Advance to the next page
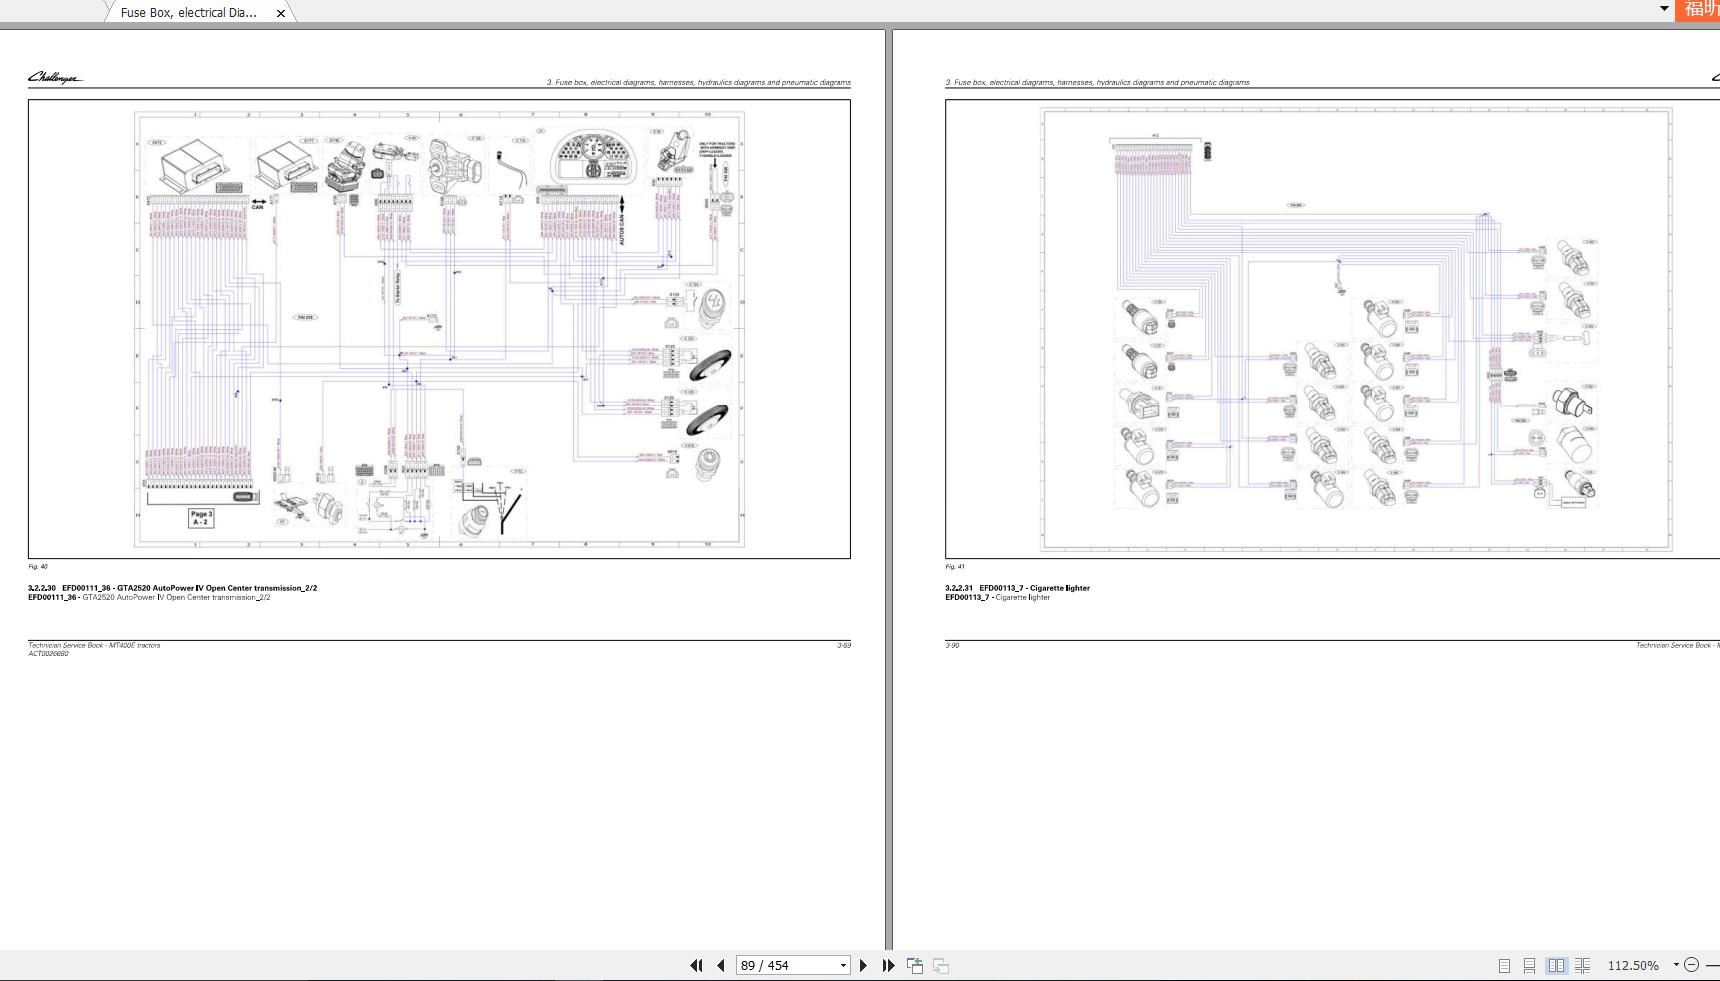This screenshot has height=981, width=1720. [863, 965]
